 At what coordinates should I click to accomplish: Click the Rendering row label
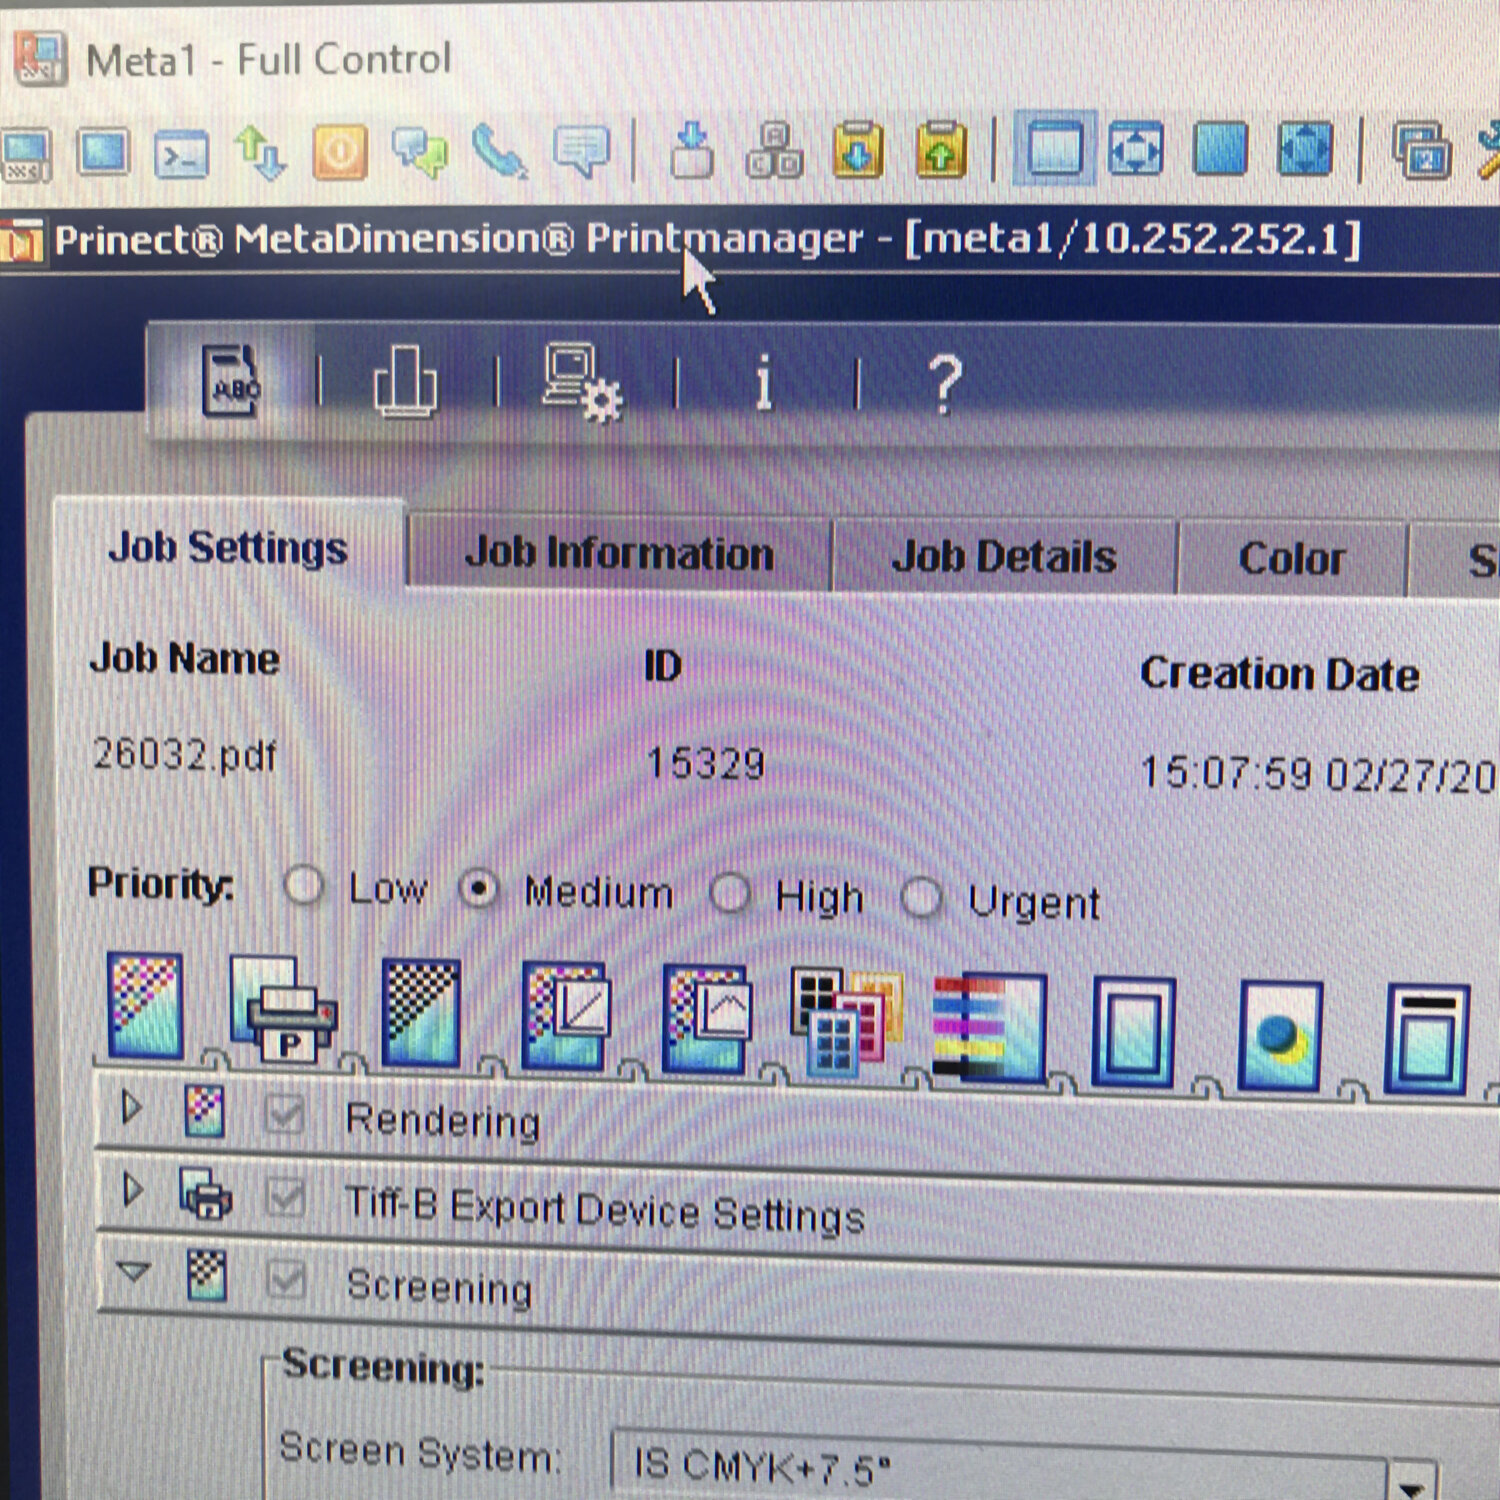click(x=443, y=1120)
